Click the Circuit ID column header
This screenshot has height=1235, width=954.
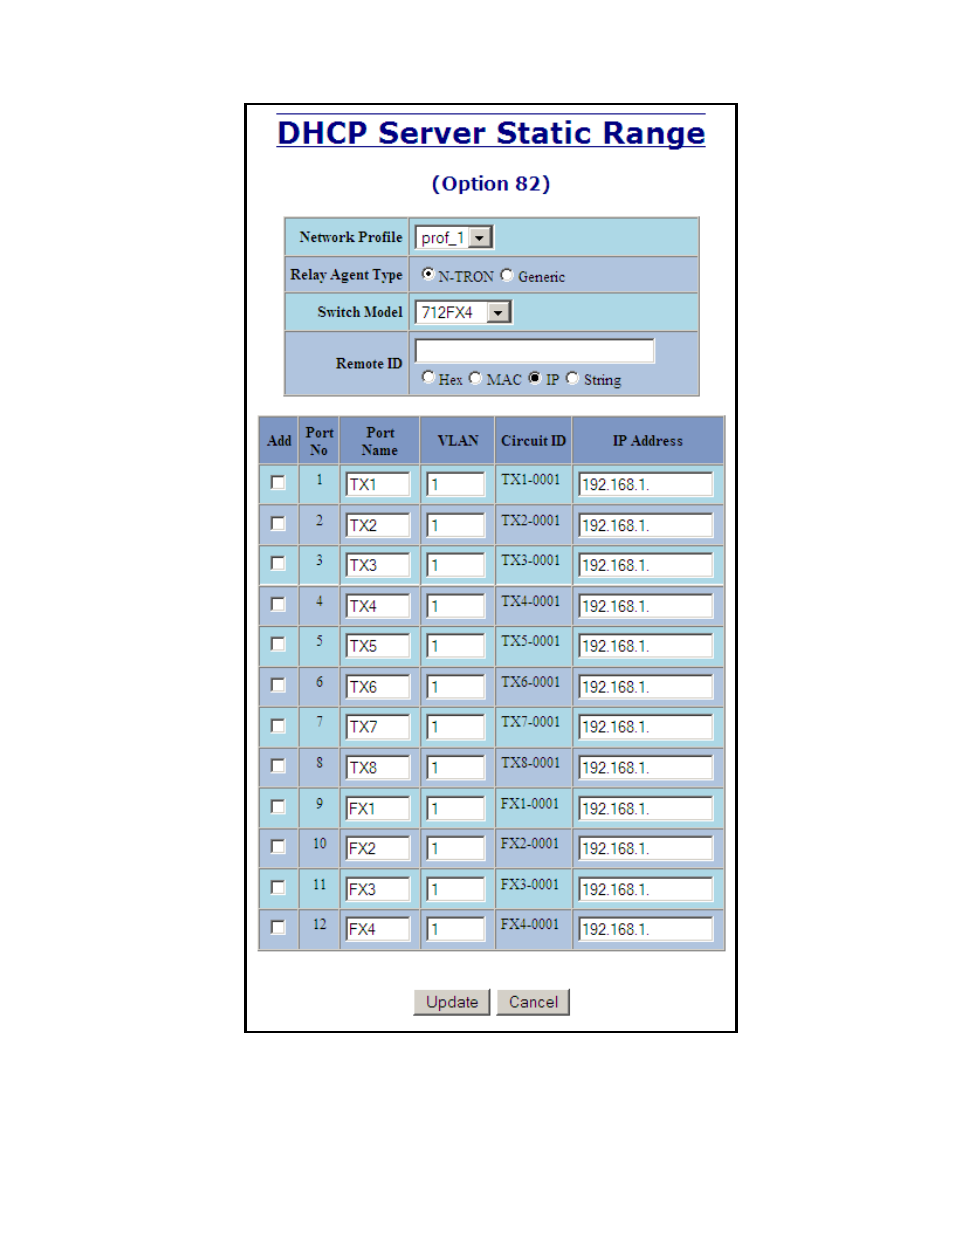tap(533, 441)
